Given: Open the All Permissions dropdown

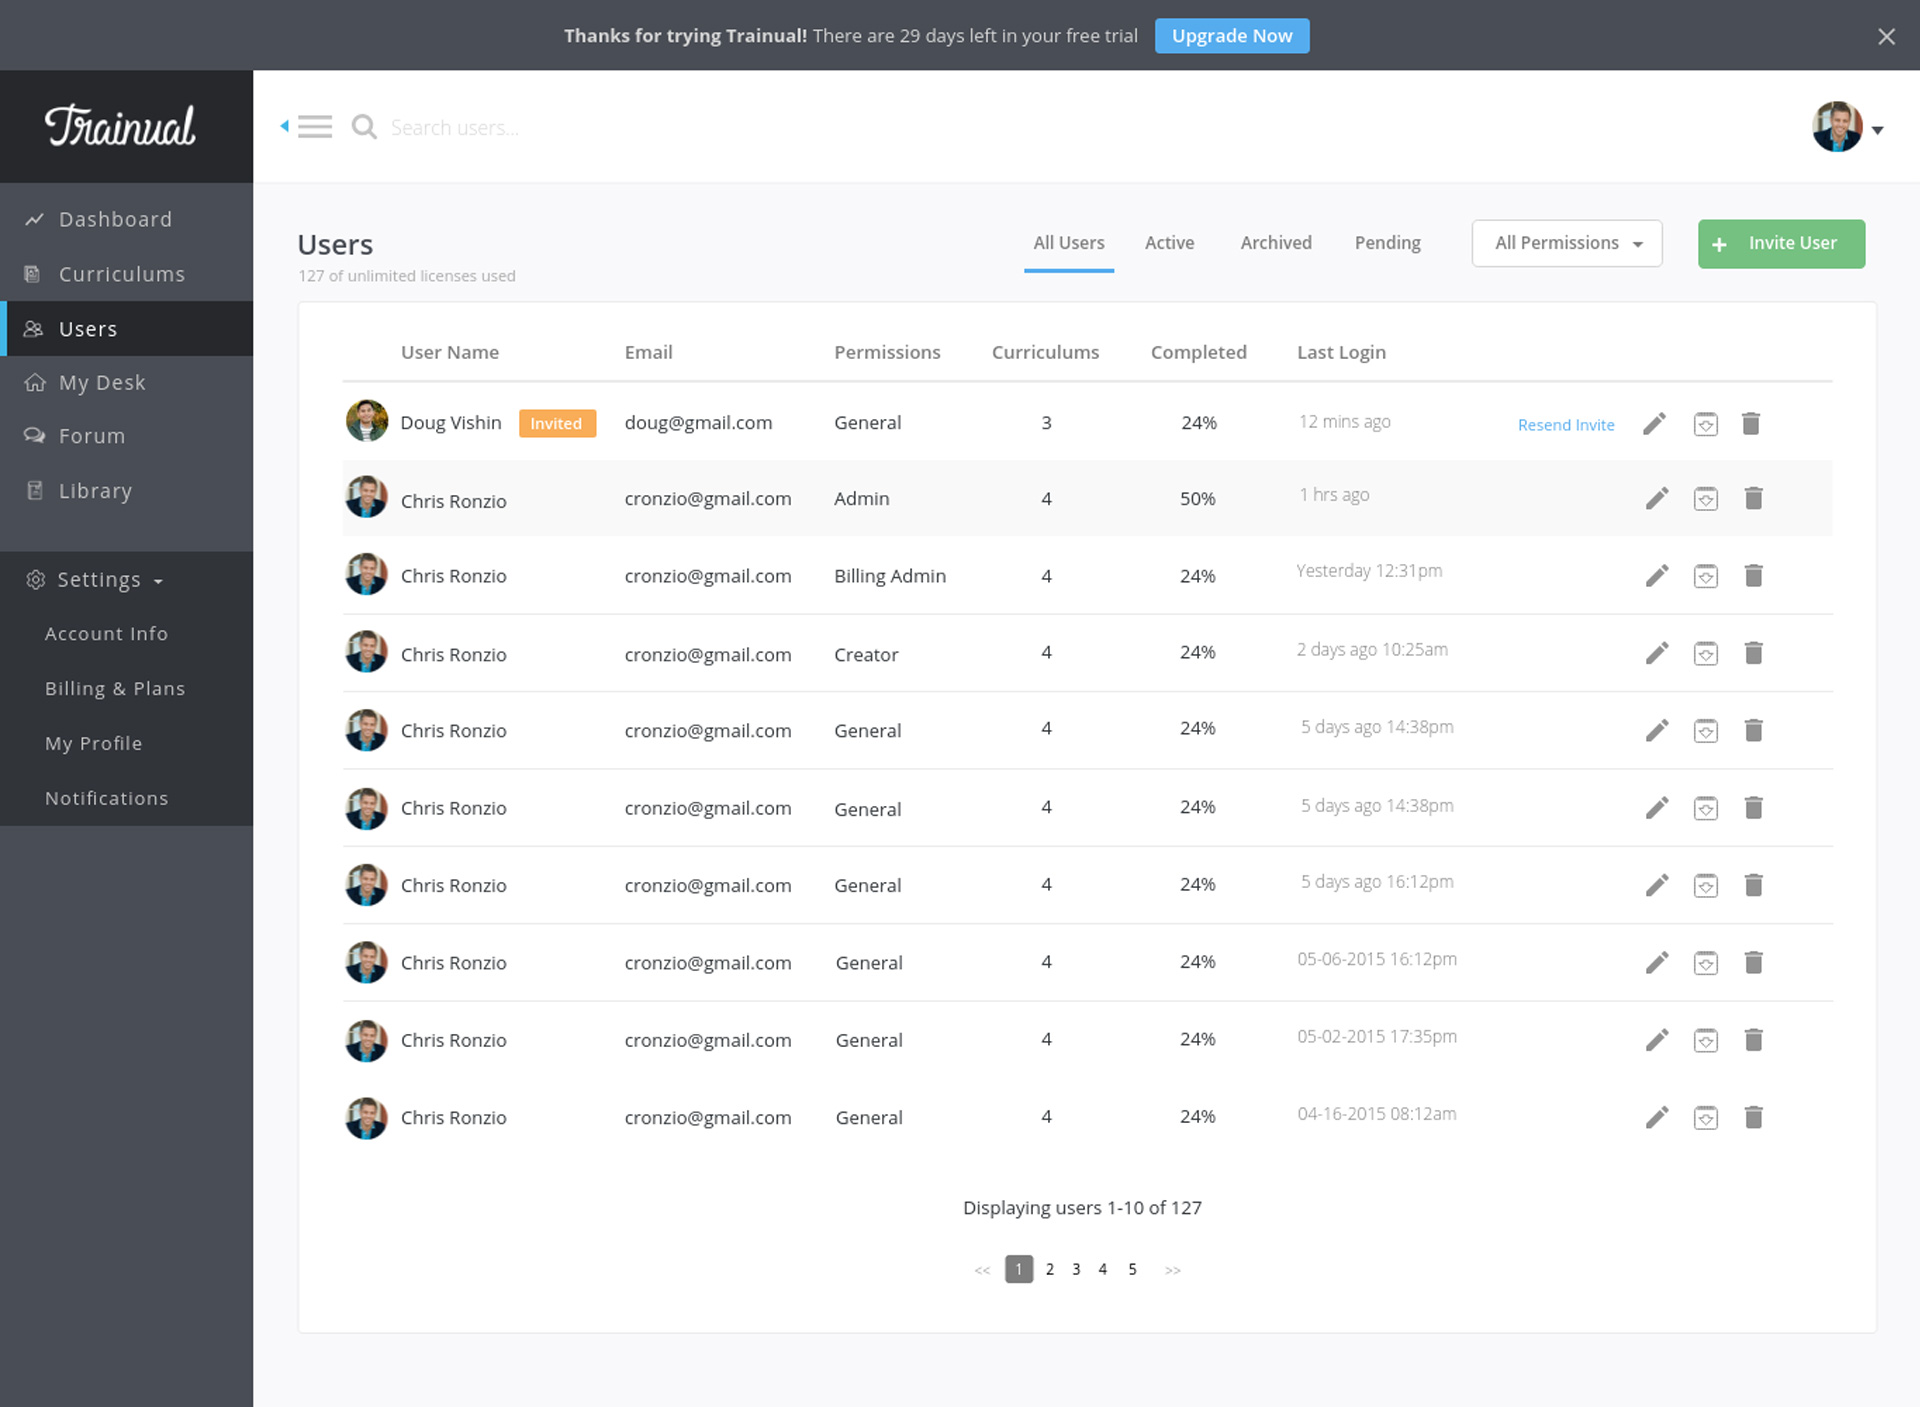Looking at the screenshot, I should tap(1567, 243).
